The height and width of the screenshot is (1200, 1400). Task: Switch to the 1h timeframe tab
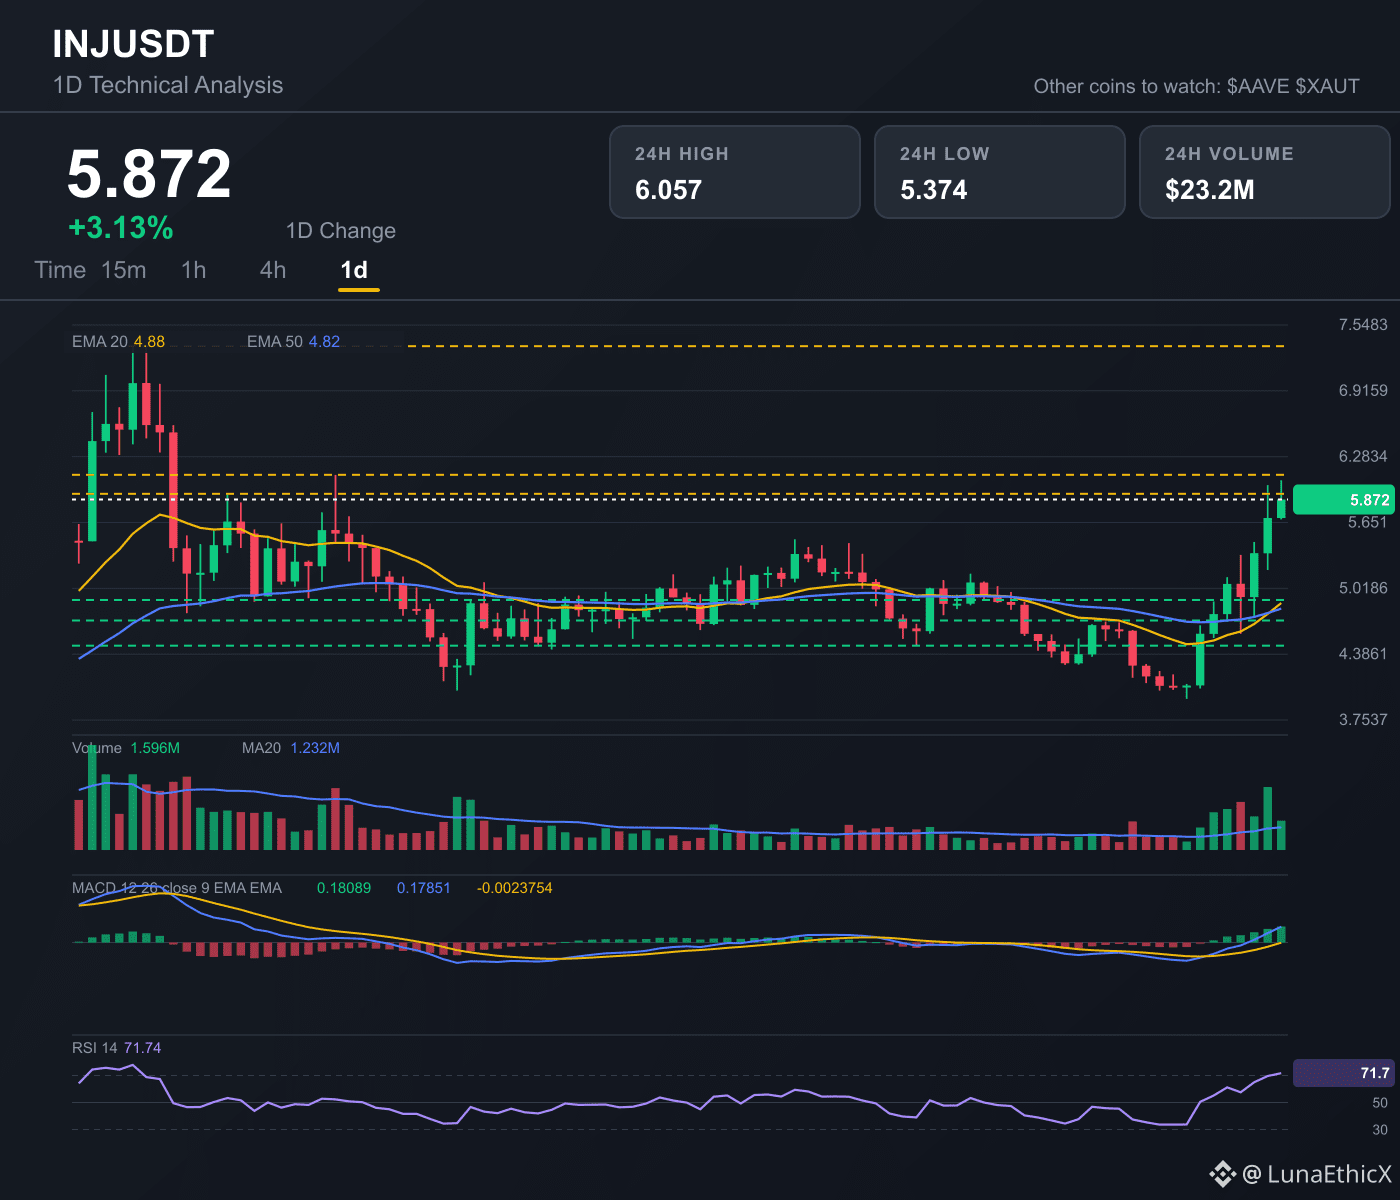pos(194,270)
